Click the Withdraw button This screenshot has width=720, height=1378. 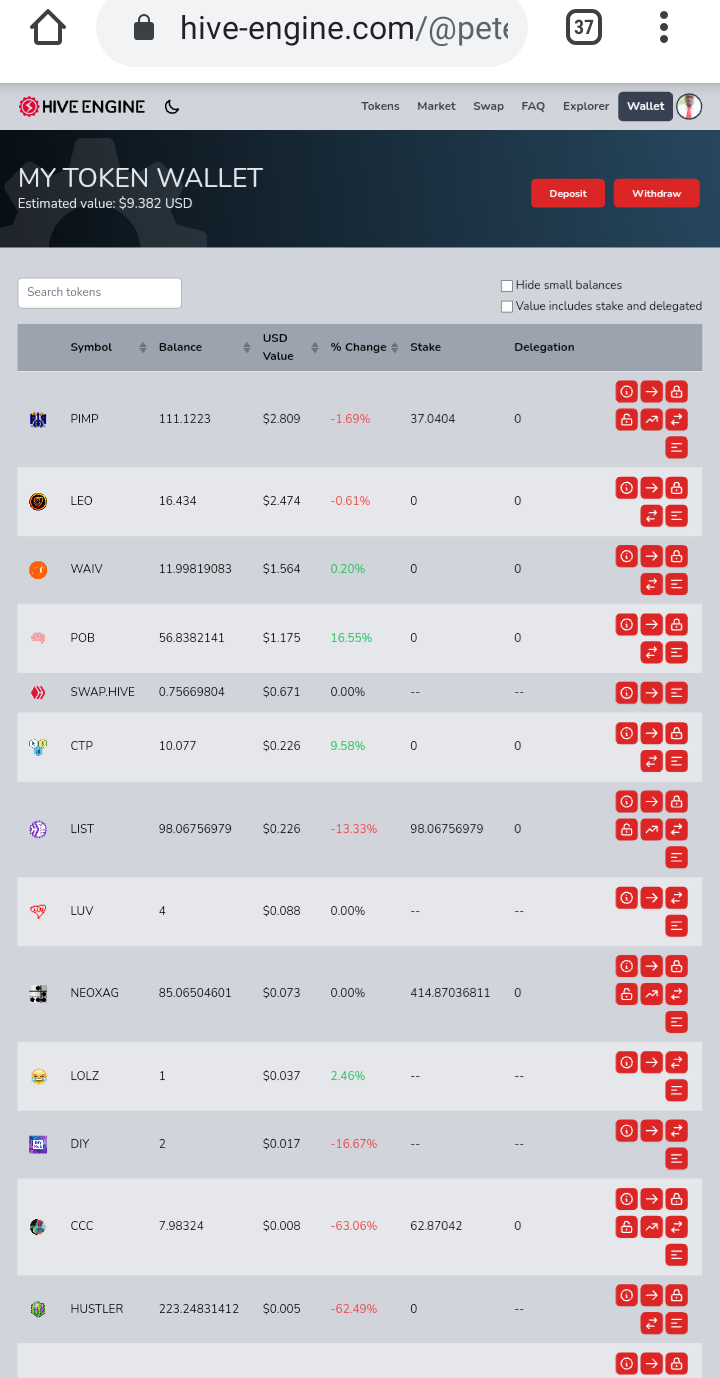657,194
